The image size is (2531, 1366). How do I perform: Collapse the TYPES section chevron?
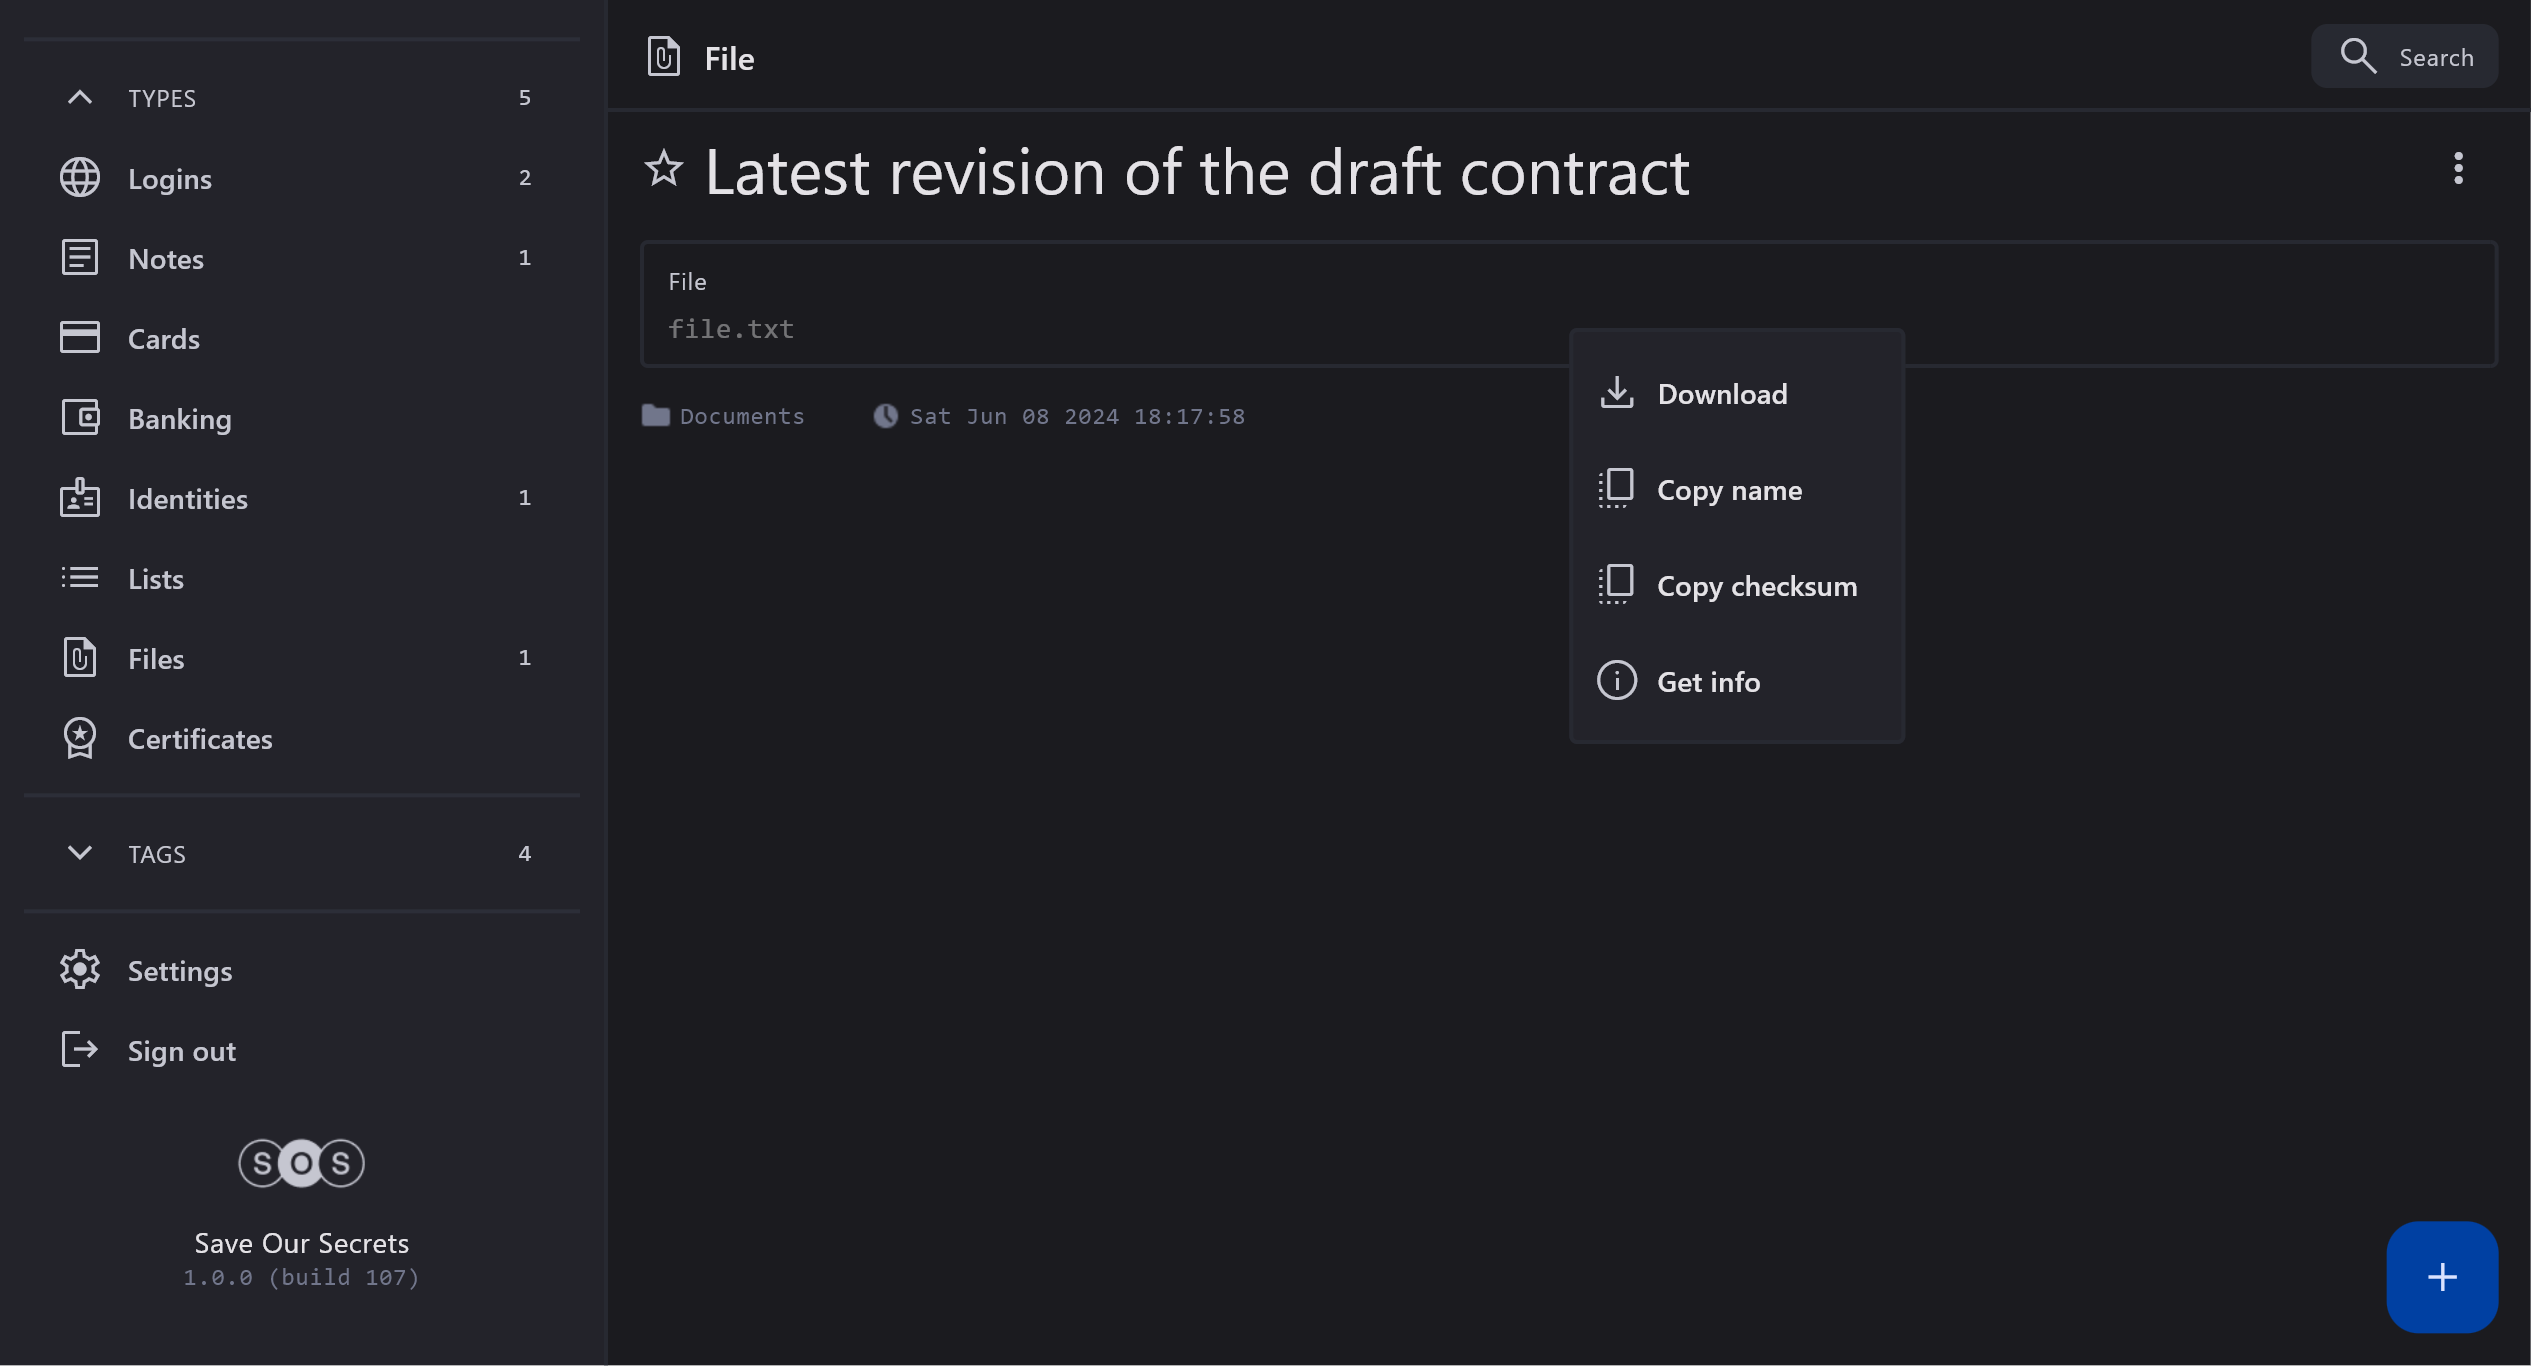tap(80, 98)
